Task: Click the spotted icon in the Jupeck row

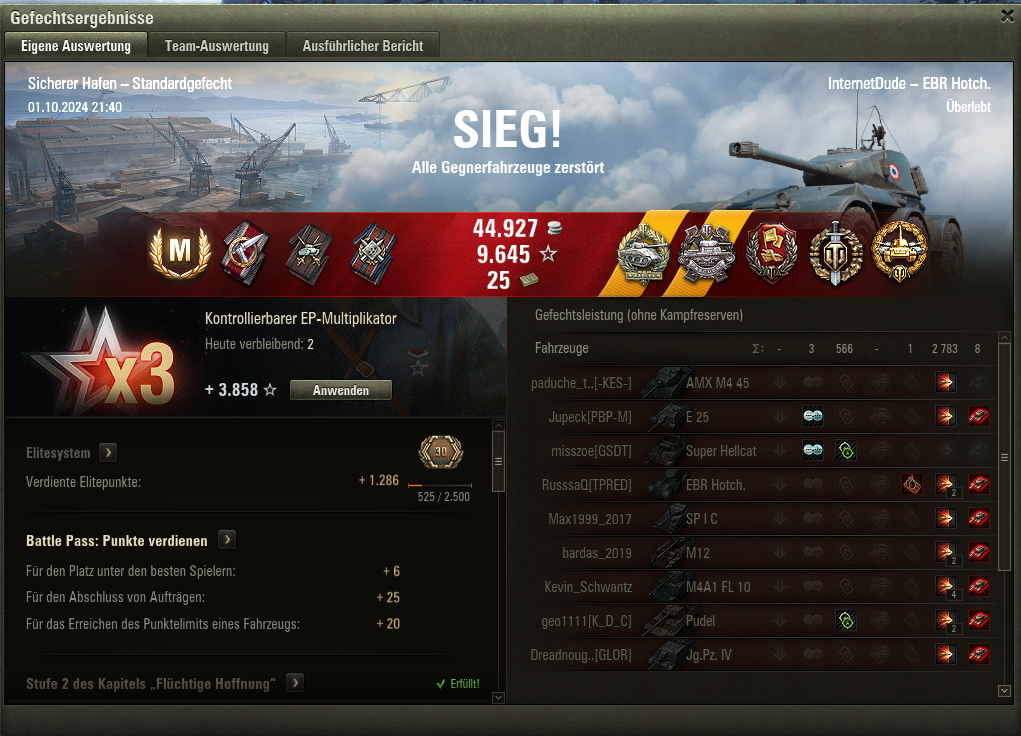Action: coord(813,416)
